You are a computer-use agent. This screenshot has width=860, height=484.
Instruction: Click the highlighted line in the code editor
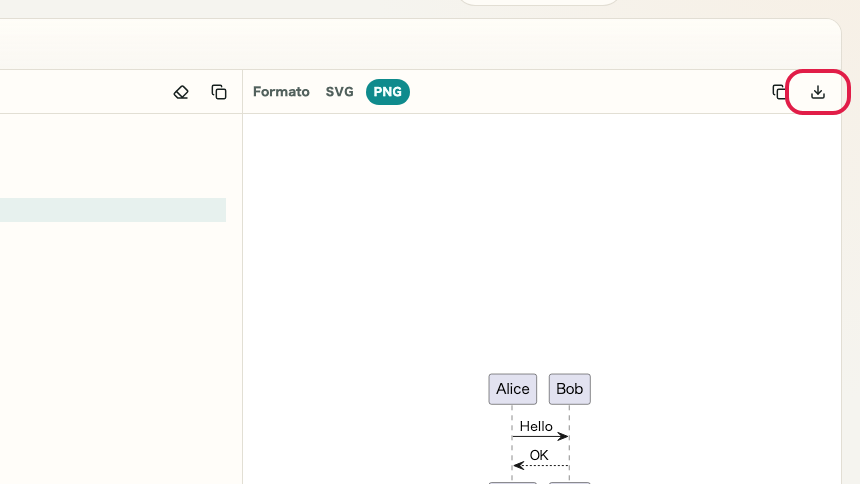tap(113, 210)
